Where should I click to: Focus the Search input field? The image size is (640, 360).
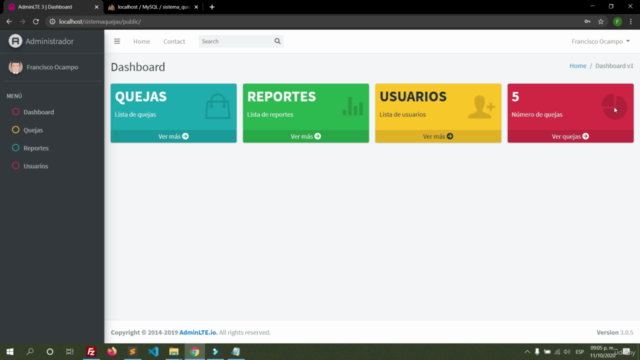click(236, 41)
